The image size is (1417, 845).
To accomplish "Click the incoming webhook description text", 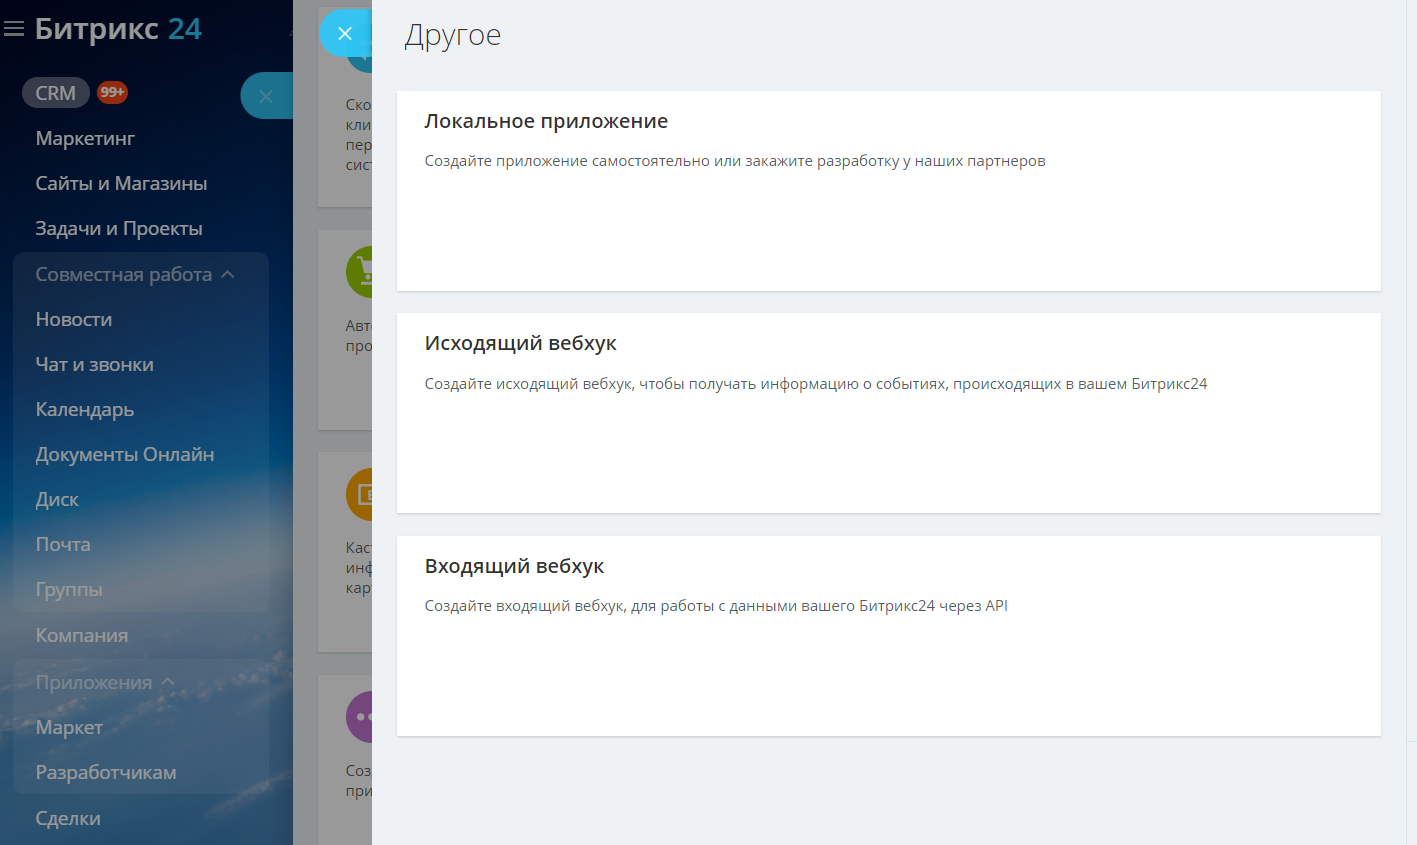I will coord(716,606).
